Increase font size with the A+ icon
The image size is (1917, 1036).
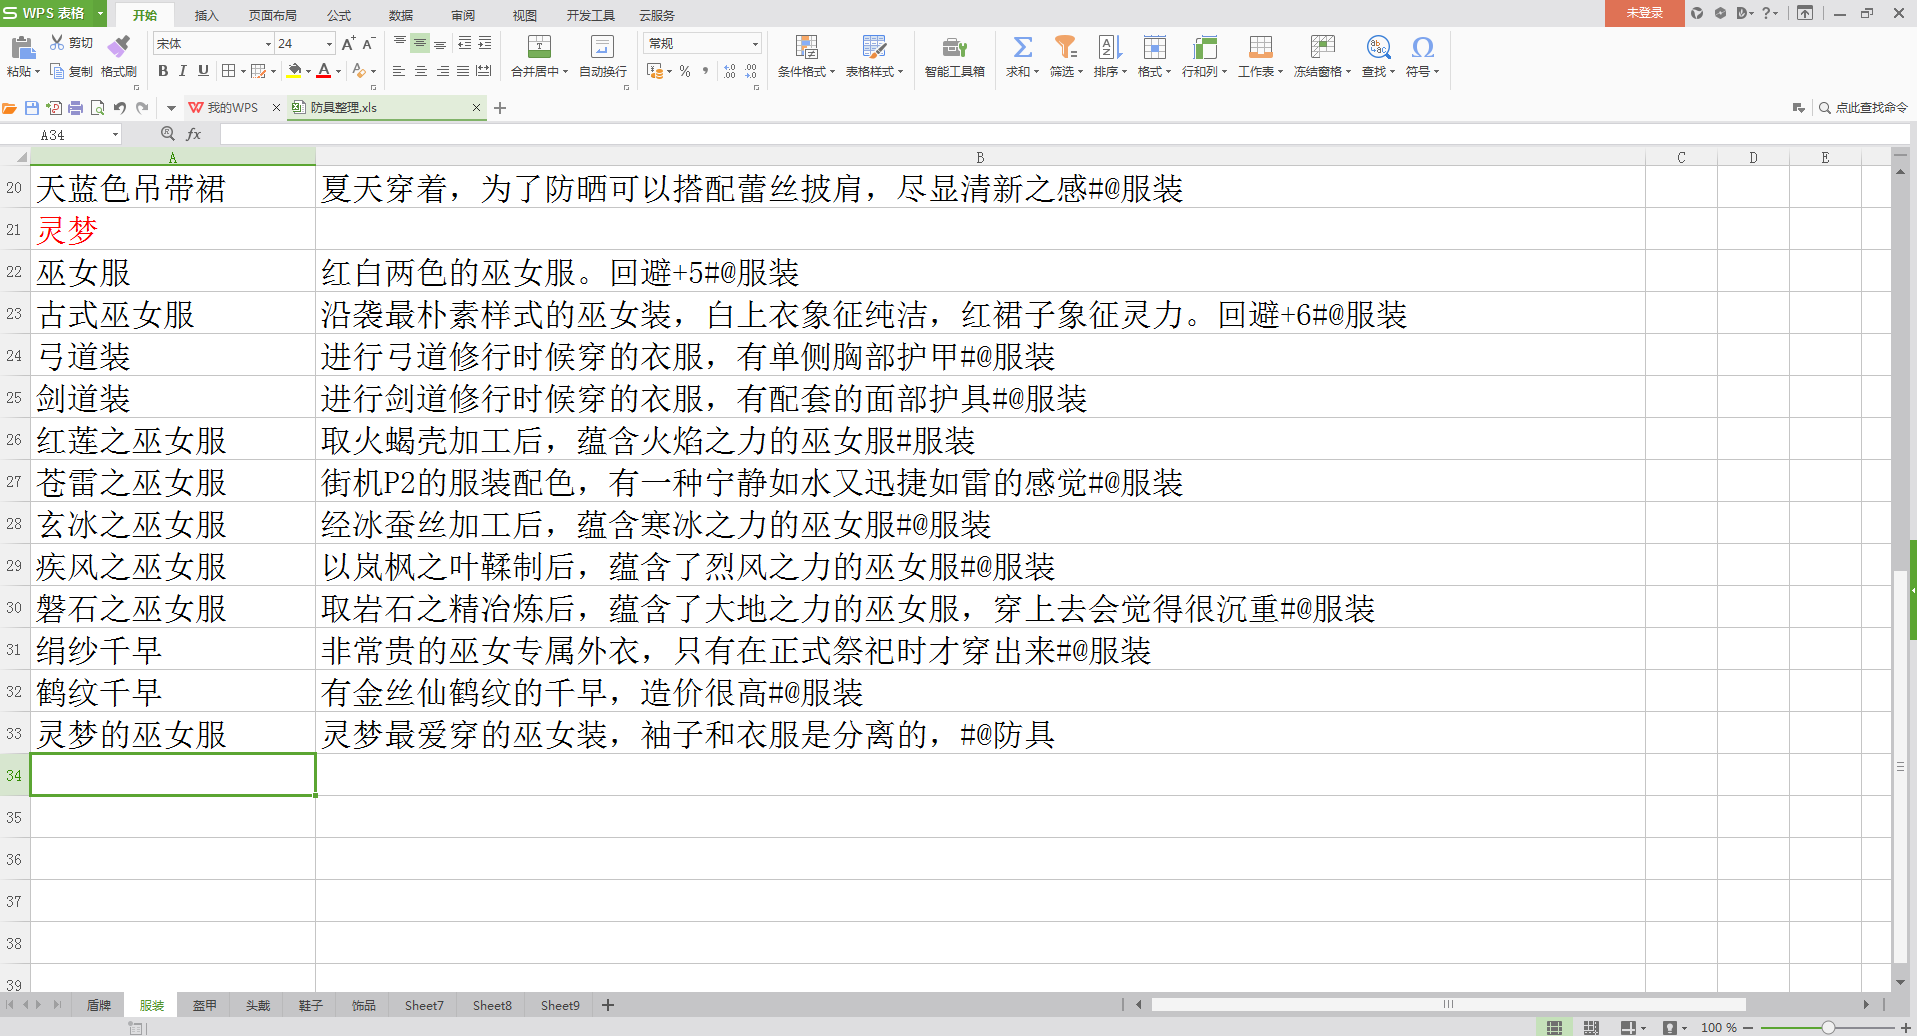click(348, 43)
